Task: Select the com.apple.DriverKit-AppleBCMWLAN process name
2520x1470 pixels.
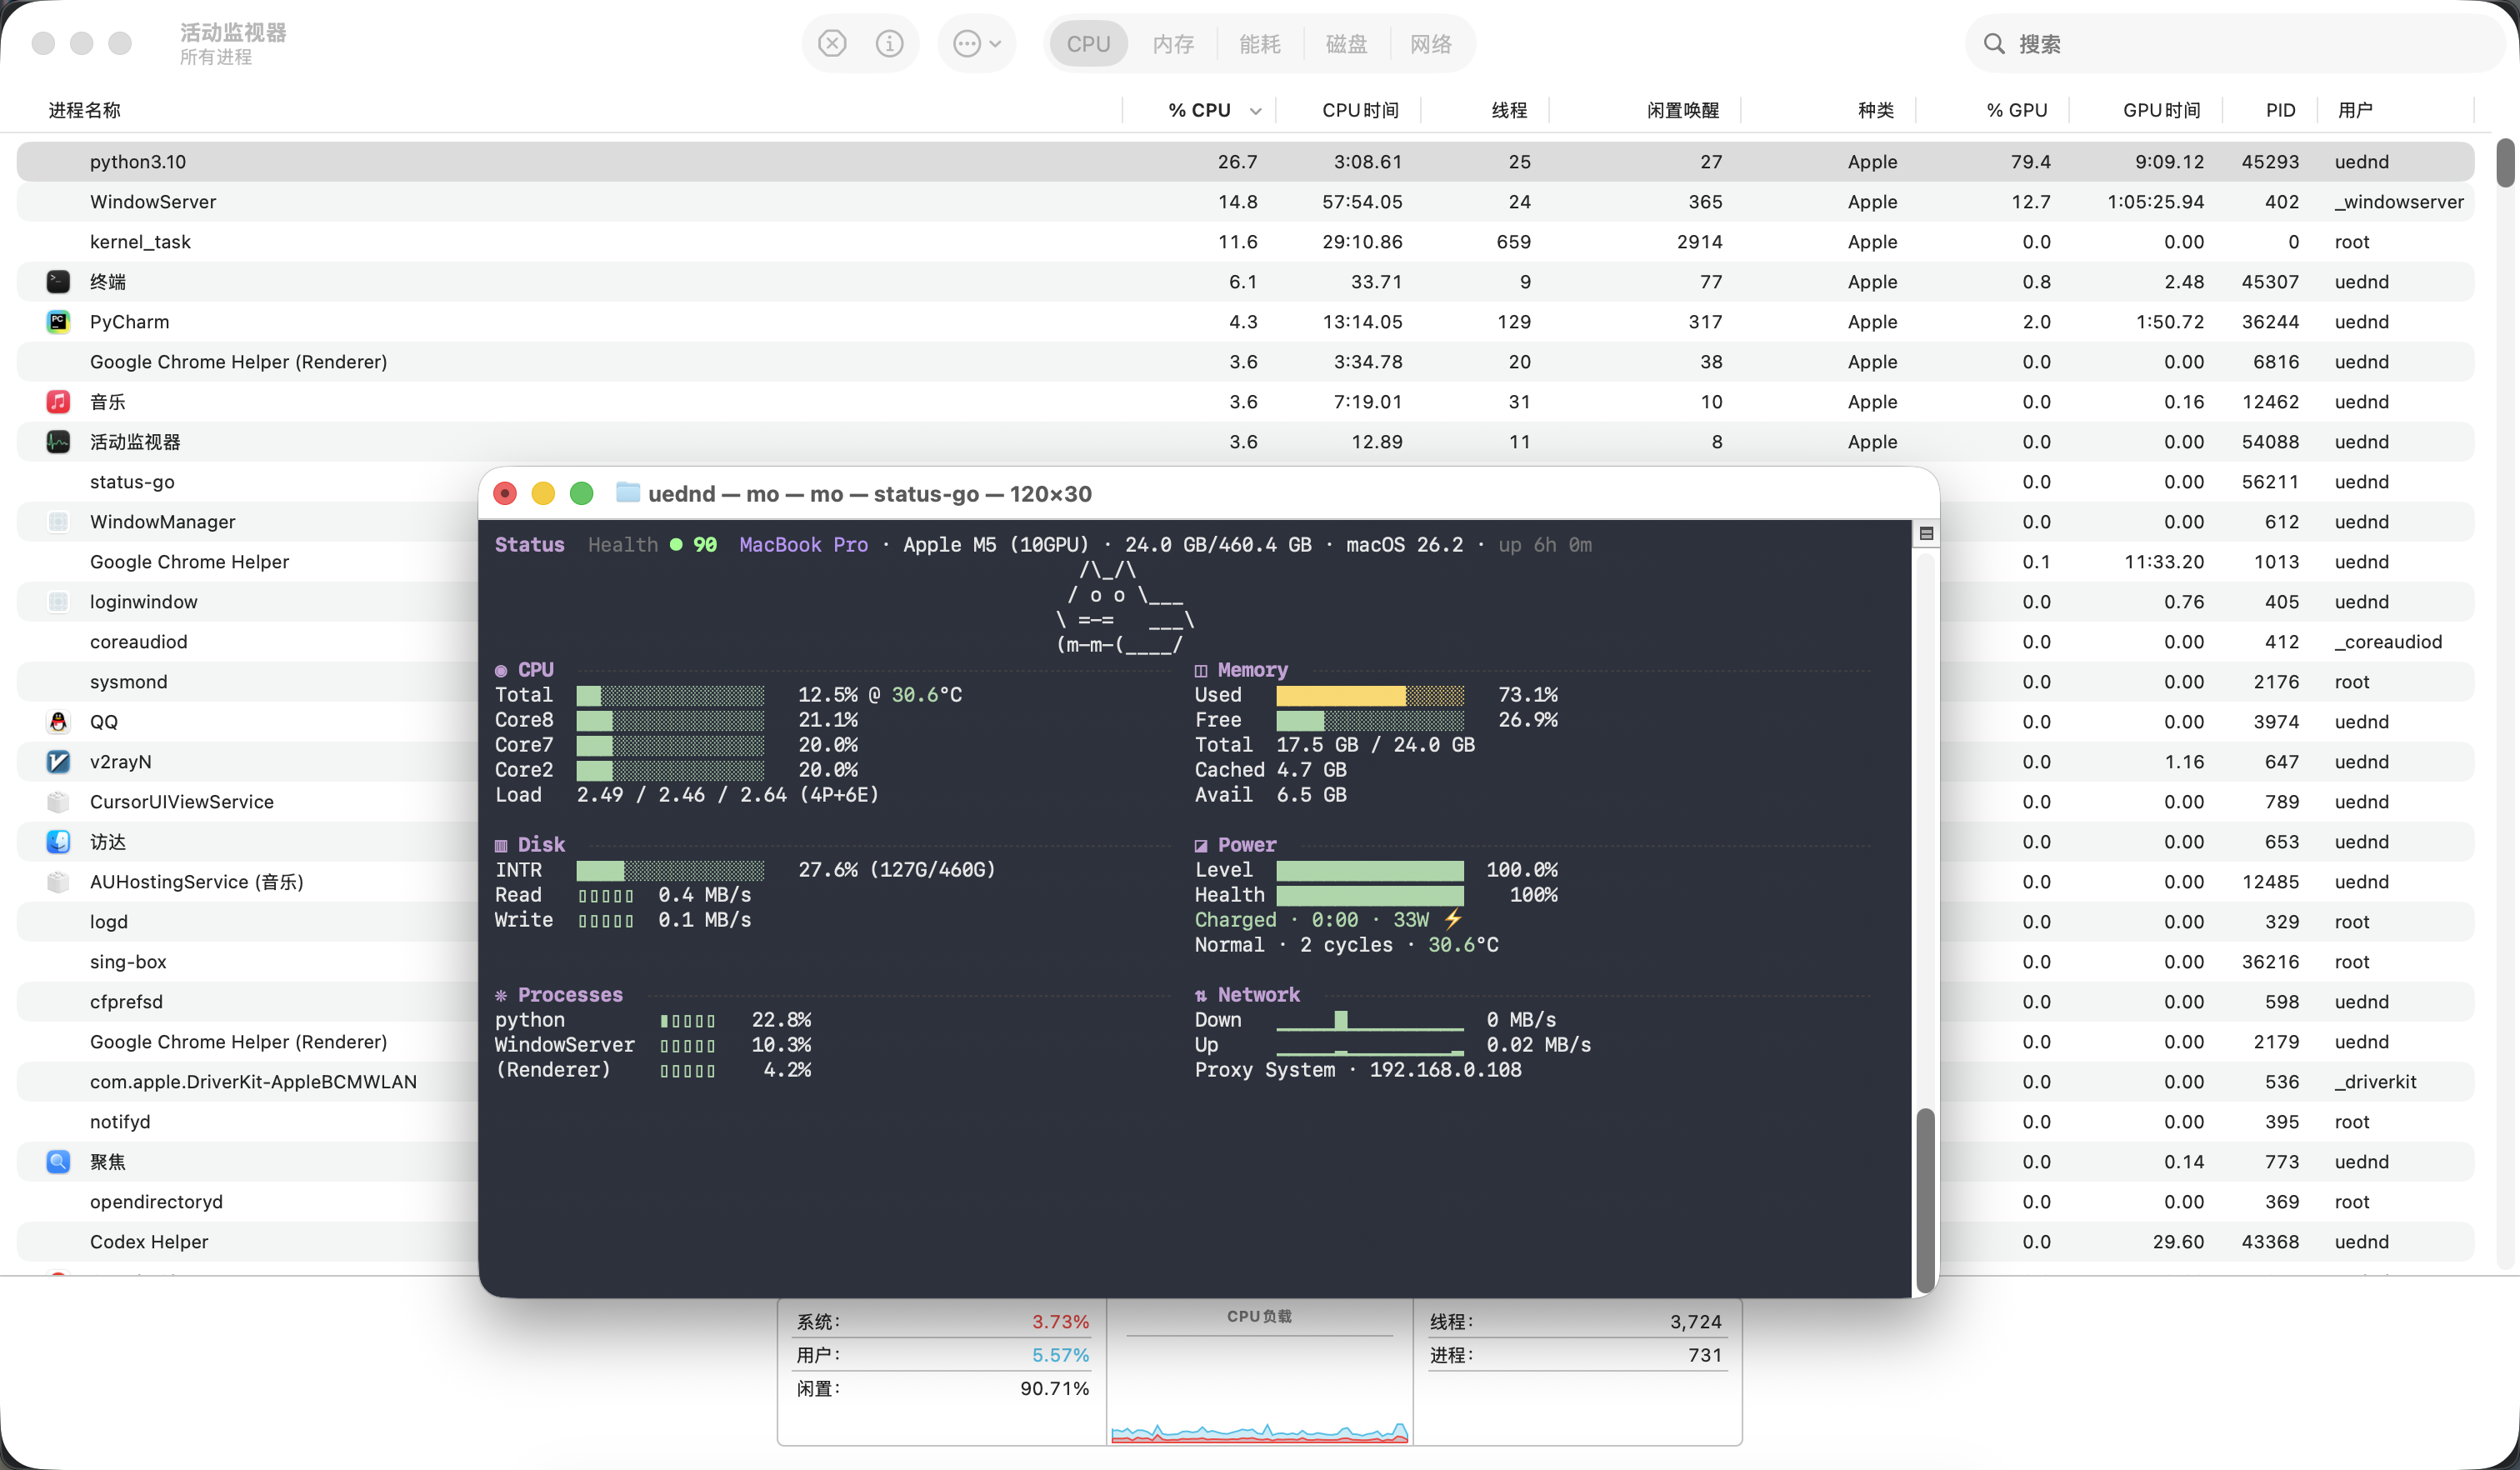Action: pos(253,1082)
